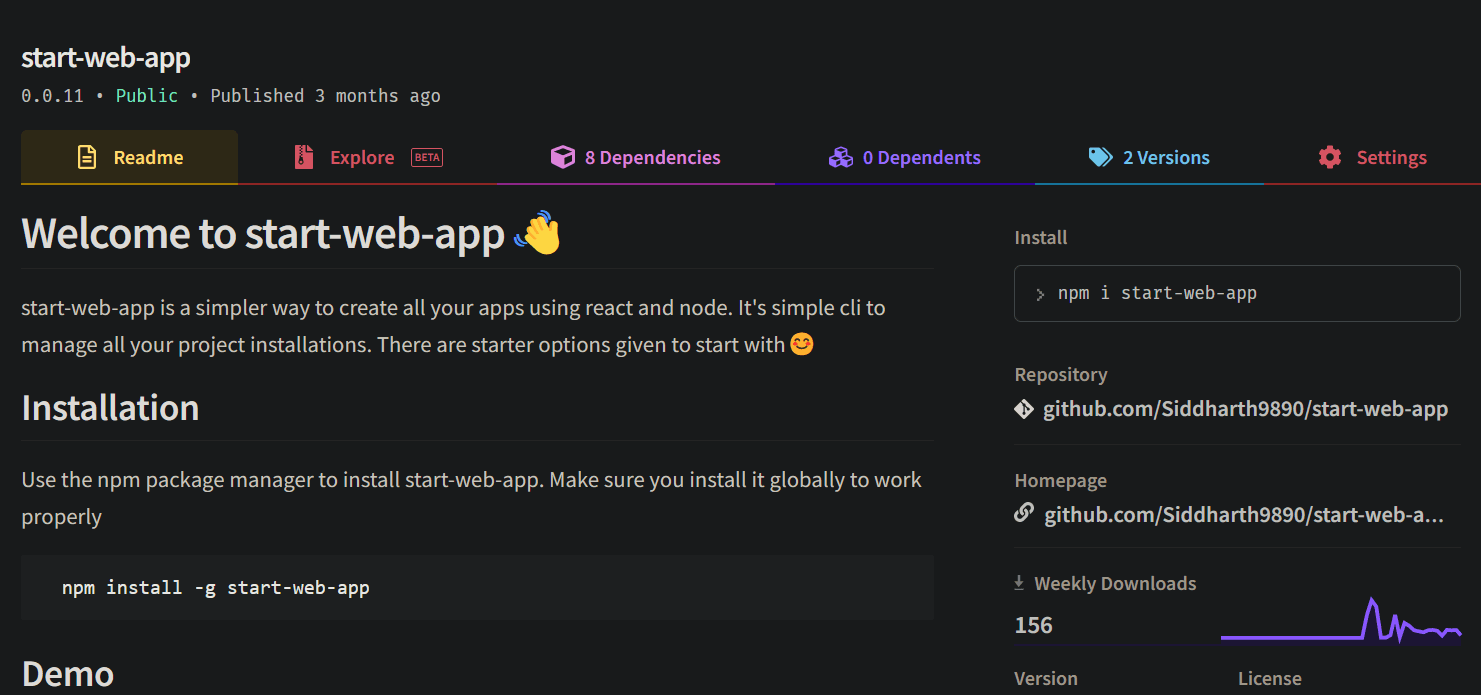
Task: Click the Public label
Action: pyautogui.click(x=146, y=95)
